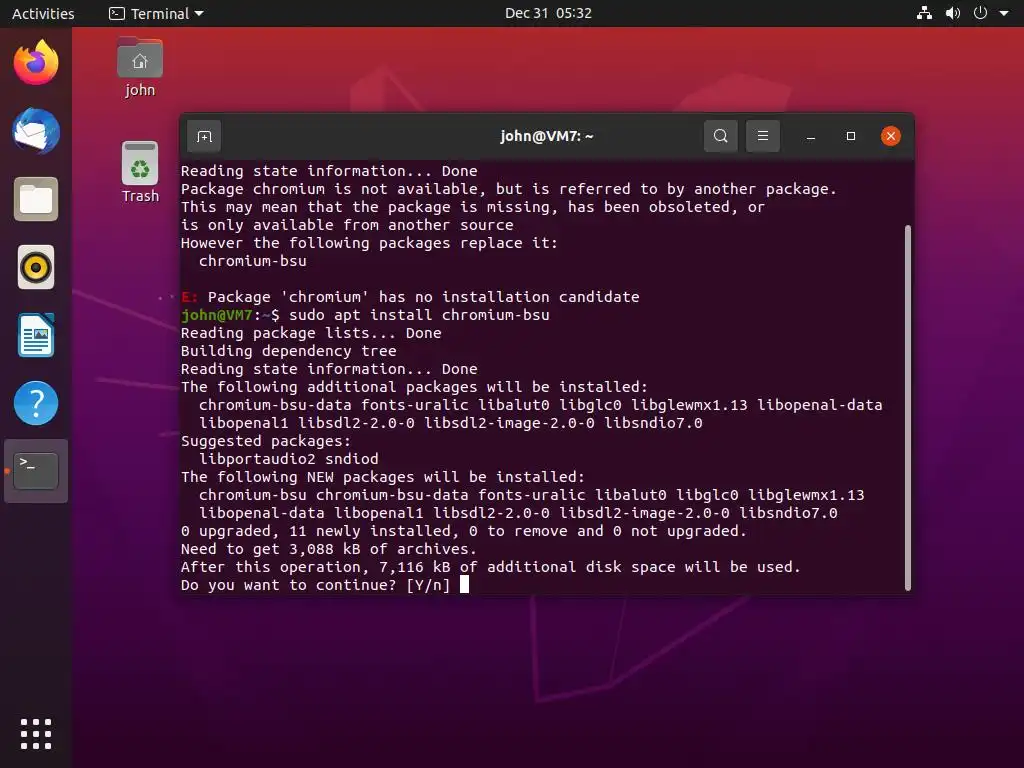Click the red 'E:' error marker

pyautogui.click(x=189, y=297)
